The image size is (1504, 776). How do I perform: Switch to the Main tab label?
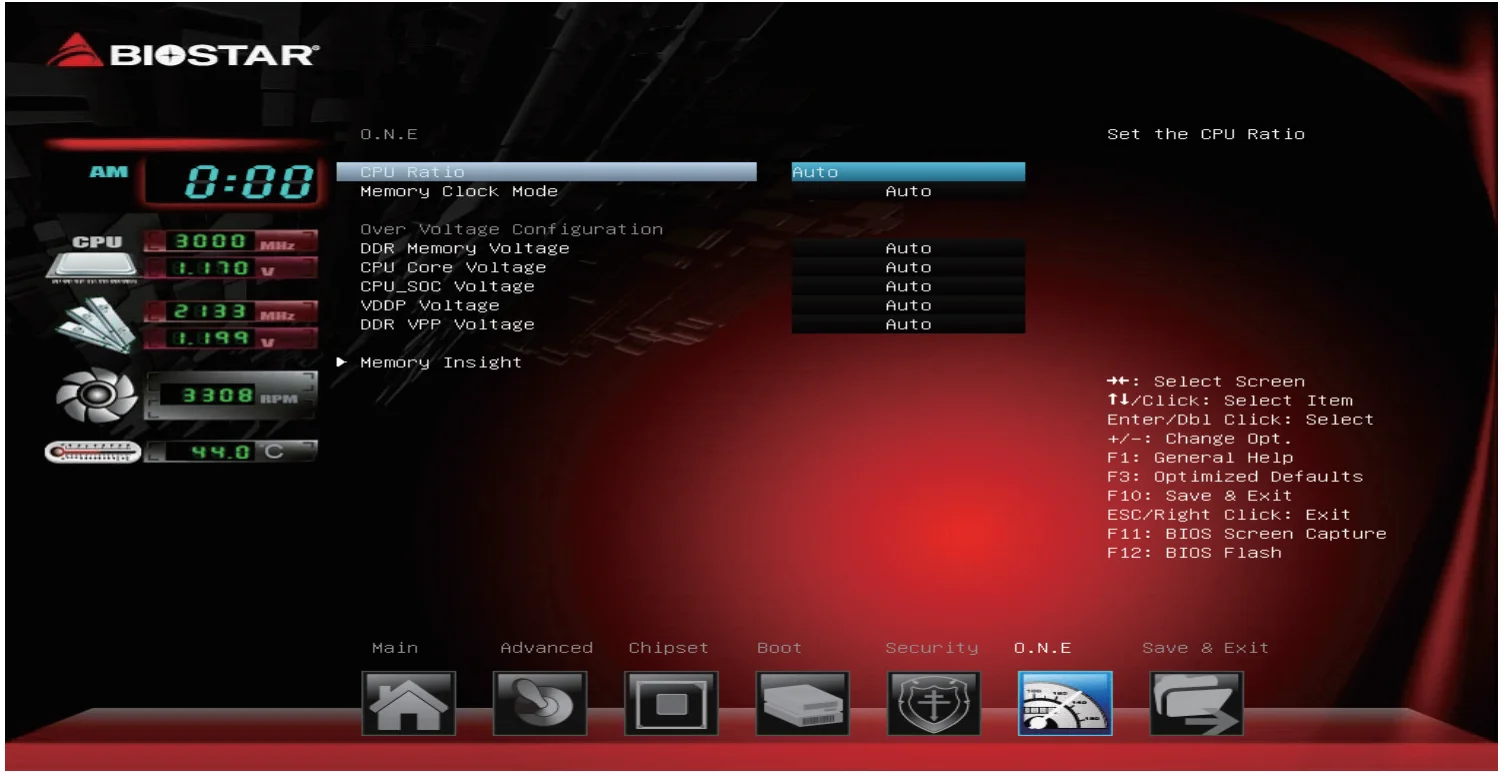point(395,648)
